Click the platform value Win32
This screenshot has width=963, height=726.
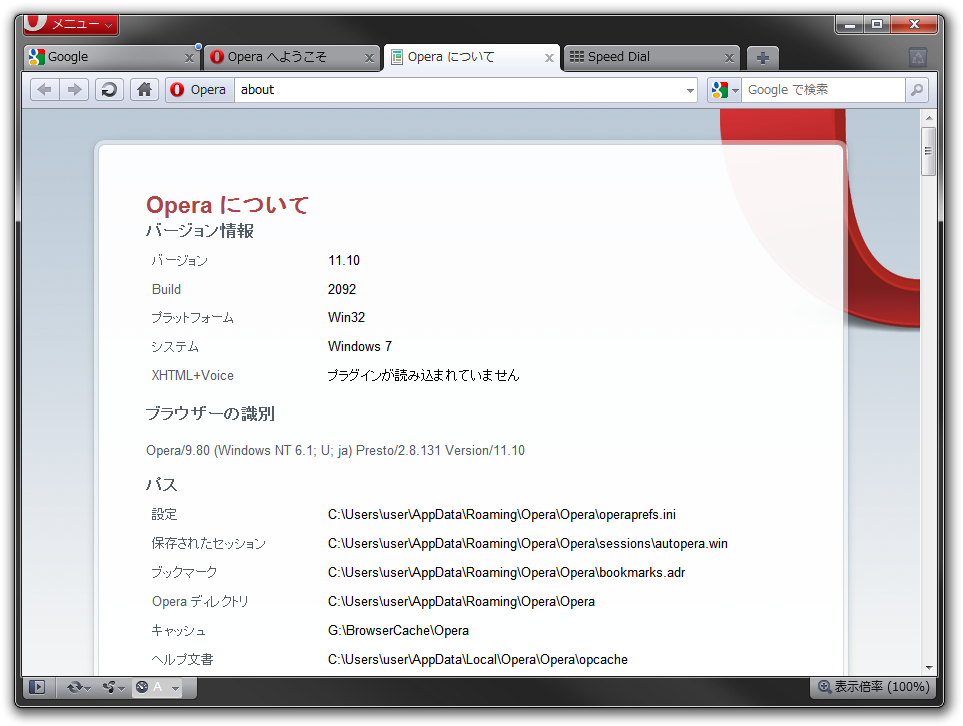pyautogui.click(x=346, y=318)
